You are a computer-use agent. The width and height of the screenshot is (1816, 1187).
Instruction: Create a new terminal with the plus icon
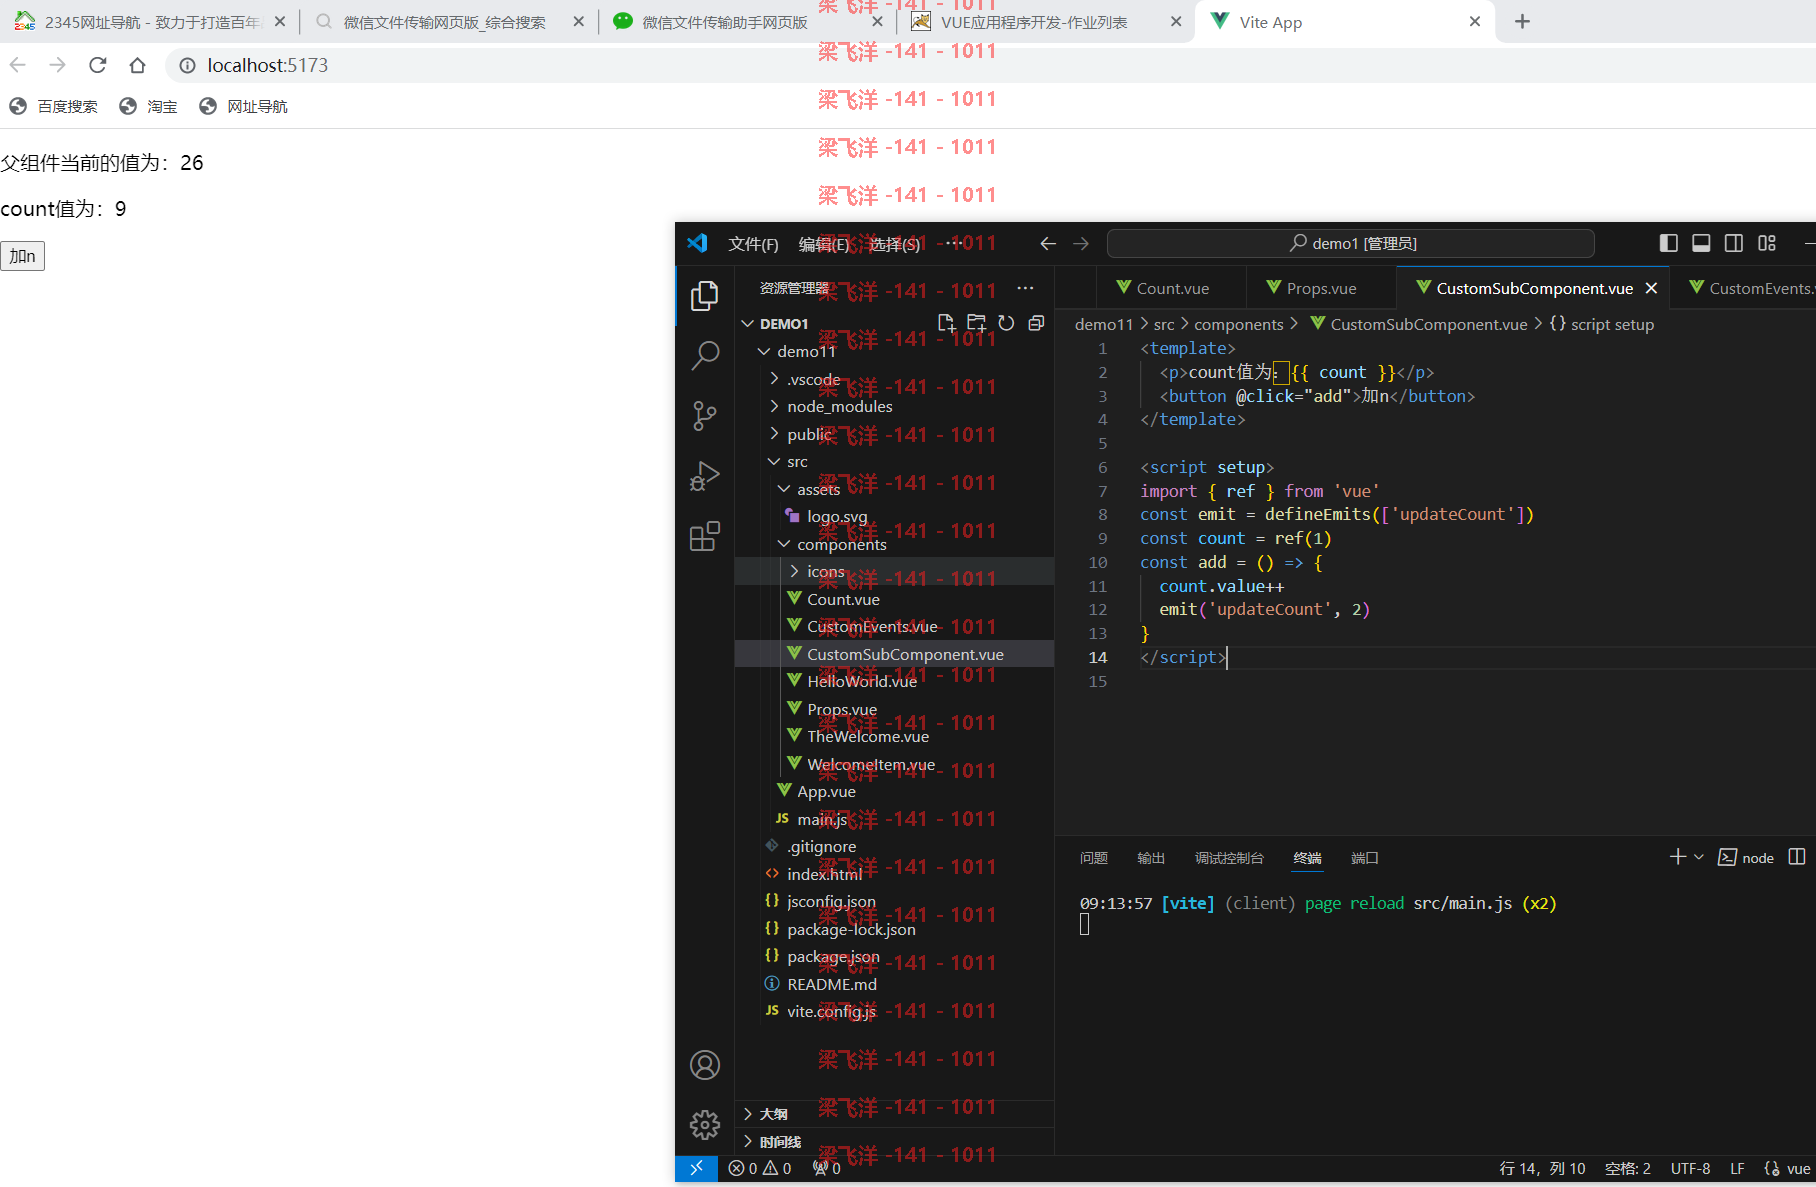tap(1678, 857)
